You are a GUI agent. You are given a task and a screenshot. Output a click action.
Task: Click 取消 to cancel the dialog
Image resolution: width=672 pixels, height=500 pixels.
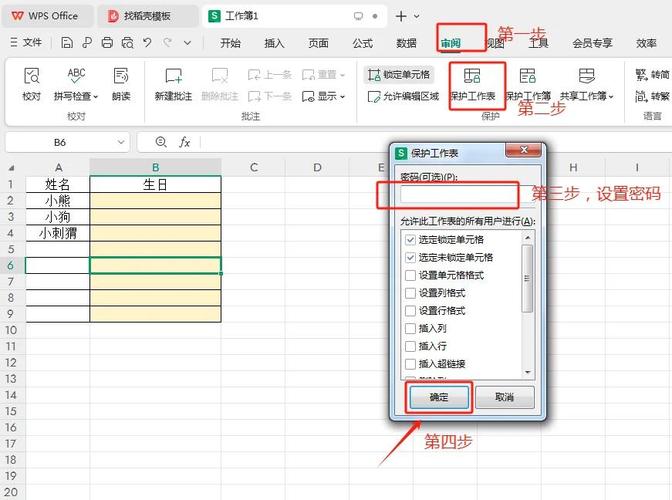[x=505, y=397]
